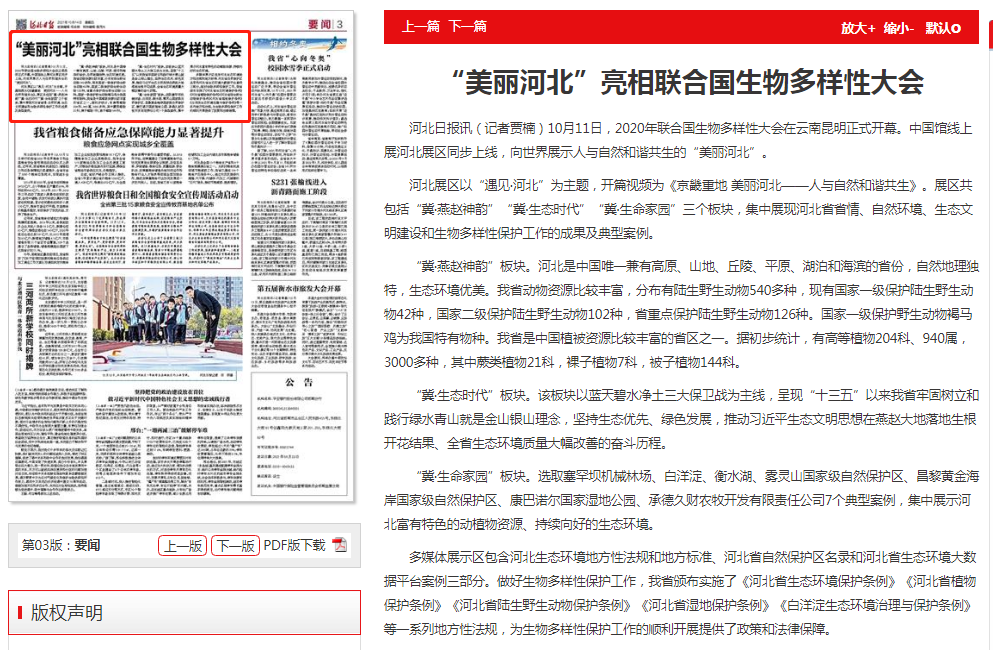Open the previous page with 上一版
Screen dimensions: 993x650
click(x=183, y=545)
